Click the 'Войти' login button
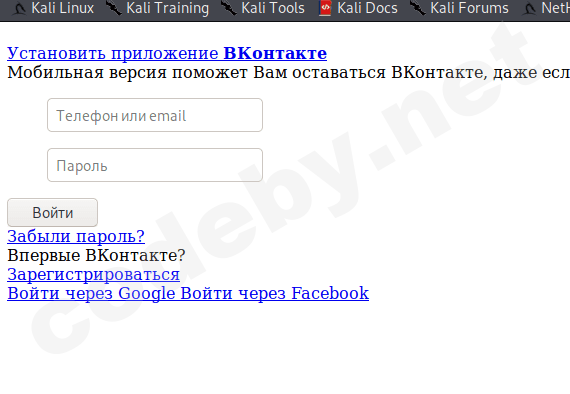Viewport: 570px width, 394px height. 52,212
